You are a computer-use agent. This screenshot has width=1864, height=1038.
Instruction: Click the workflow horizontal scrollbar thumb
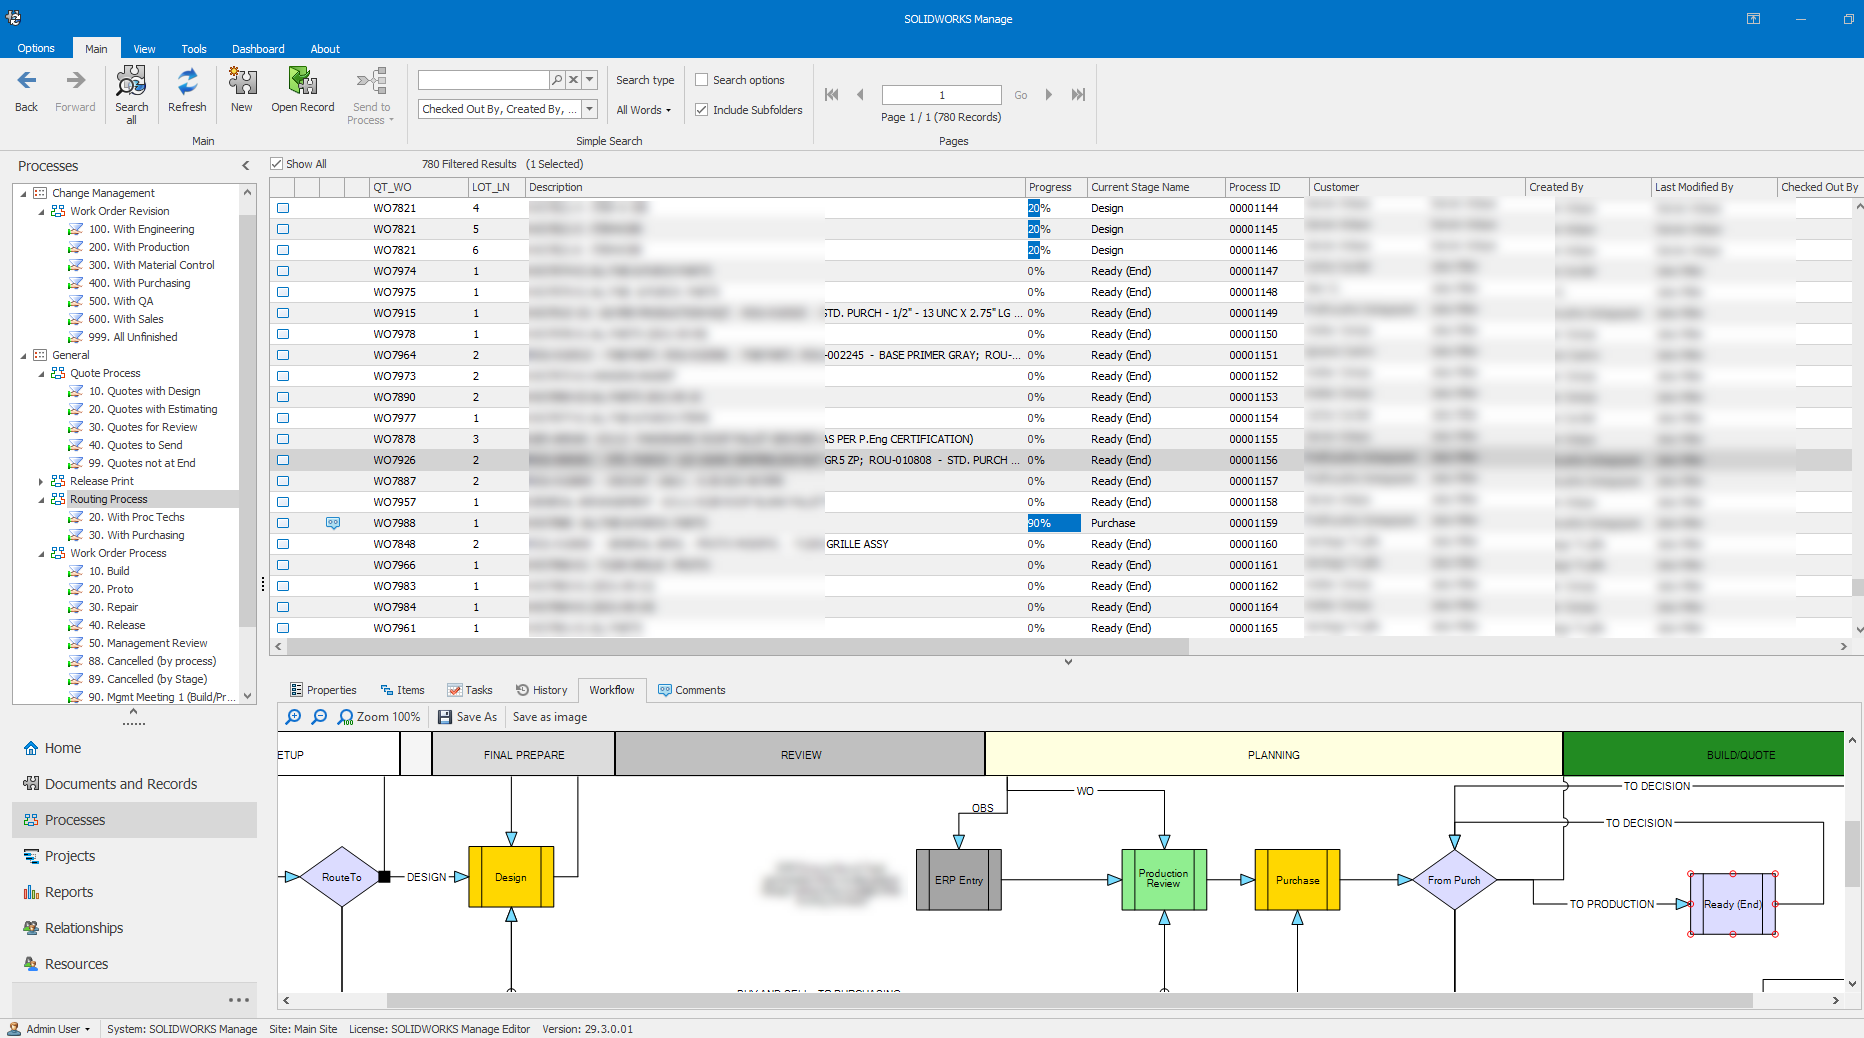(x=1069, y=1000)
